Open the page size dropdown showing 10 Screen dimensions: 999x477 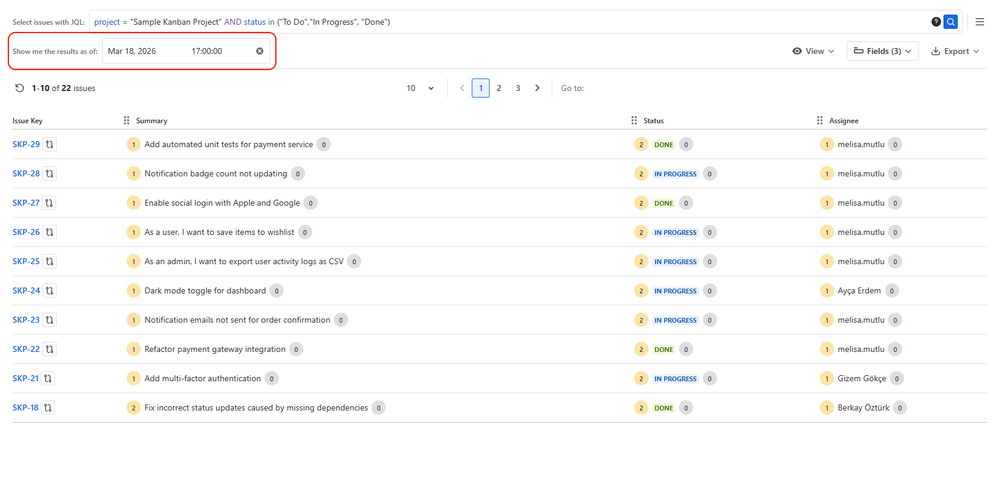[x=420, y=88]
